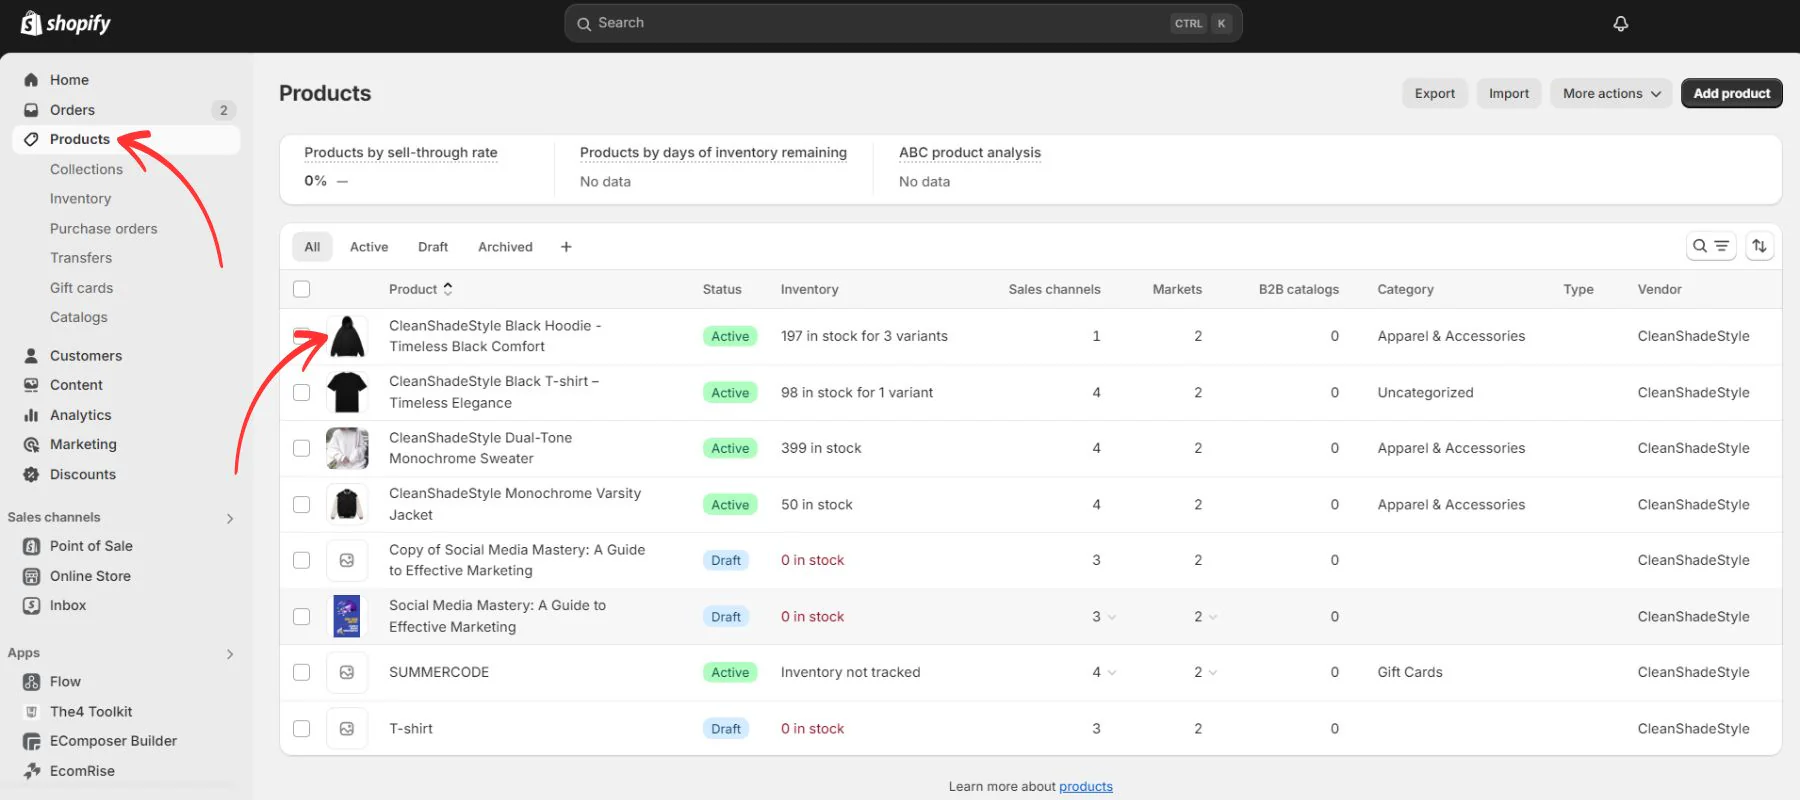Open Products by sell-through rate report

400,153
